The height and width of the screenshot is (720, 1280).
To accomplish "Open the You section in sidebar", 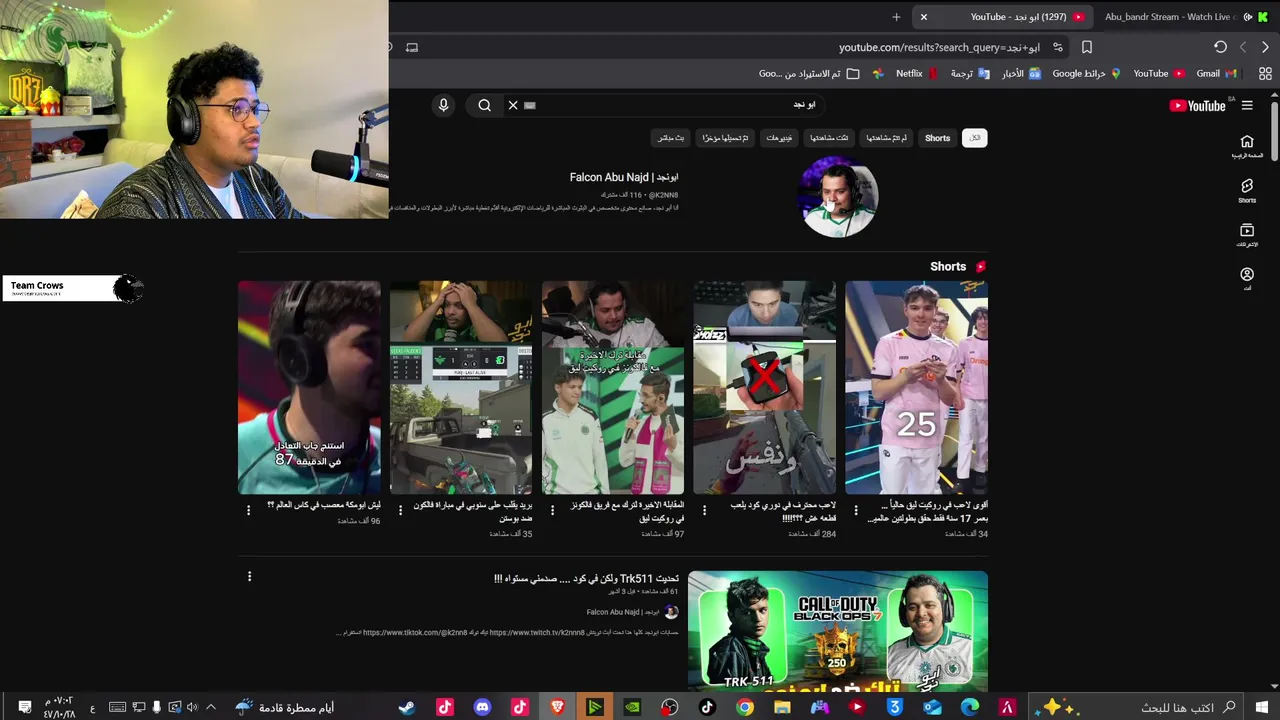I will (x=1247, y=278).
